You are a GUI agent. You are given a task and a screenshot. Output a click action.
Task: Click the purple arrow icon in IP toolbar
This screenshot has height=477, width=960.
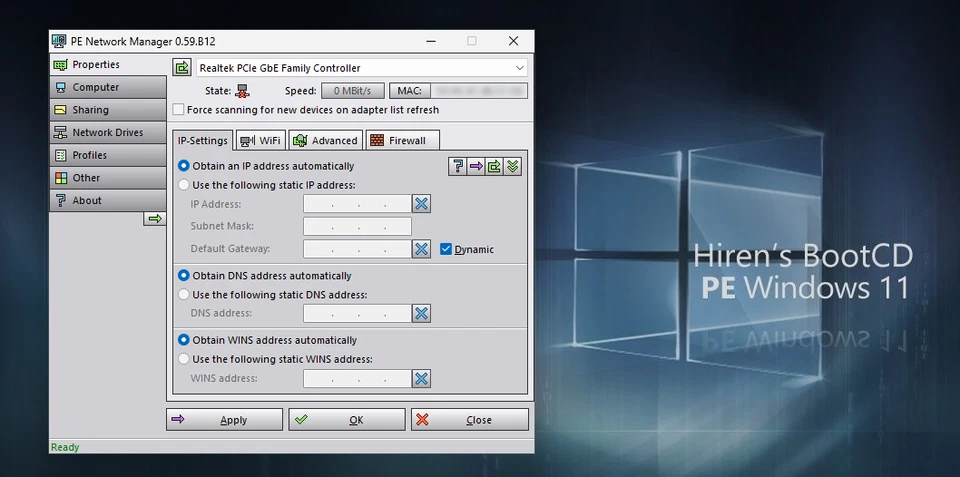475,166
